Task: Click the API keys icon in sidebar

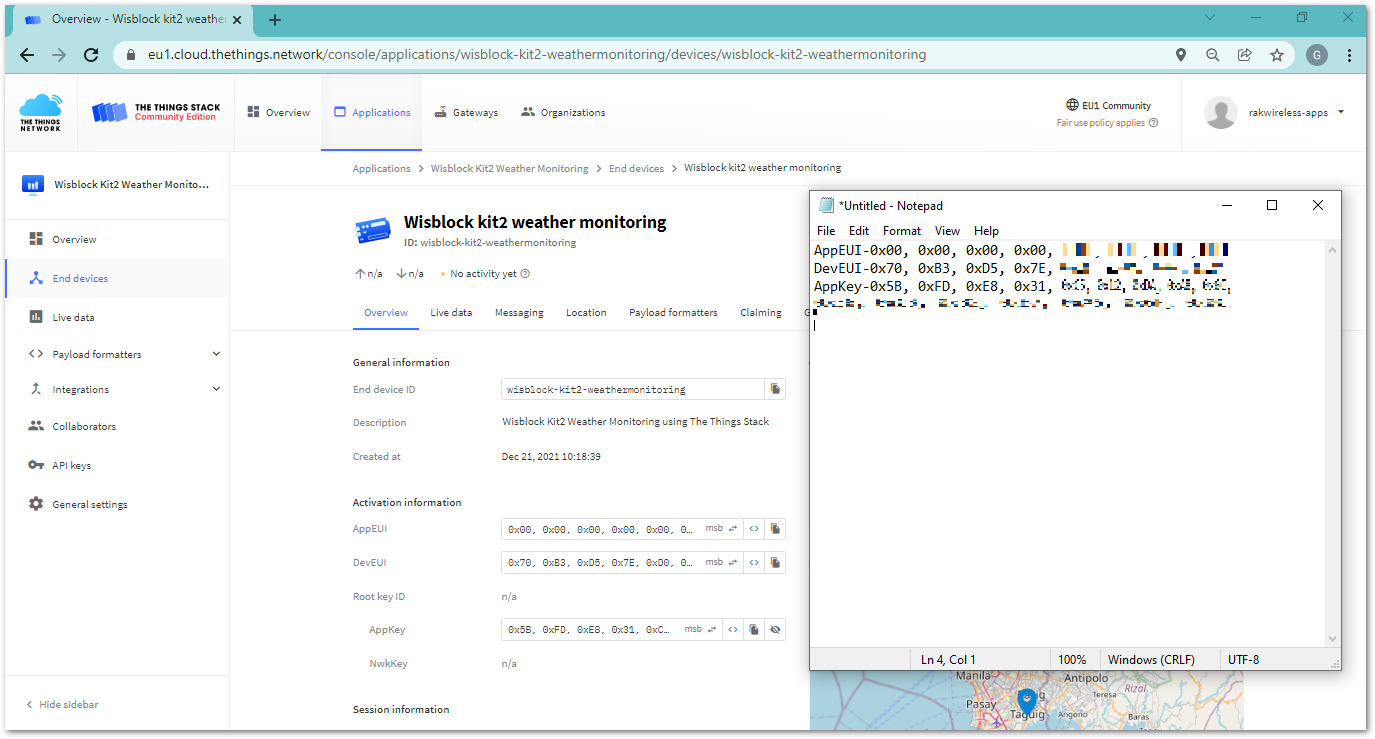Action: click(x=36, y=465)
